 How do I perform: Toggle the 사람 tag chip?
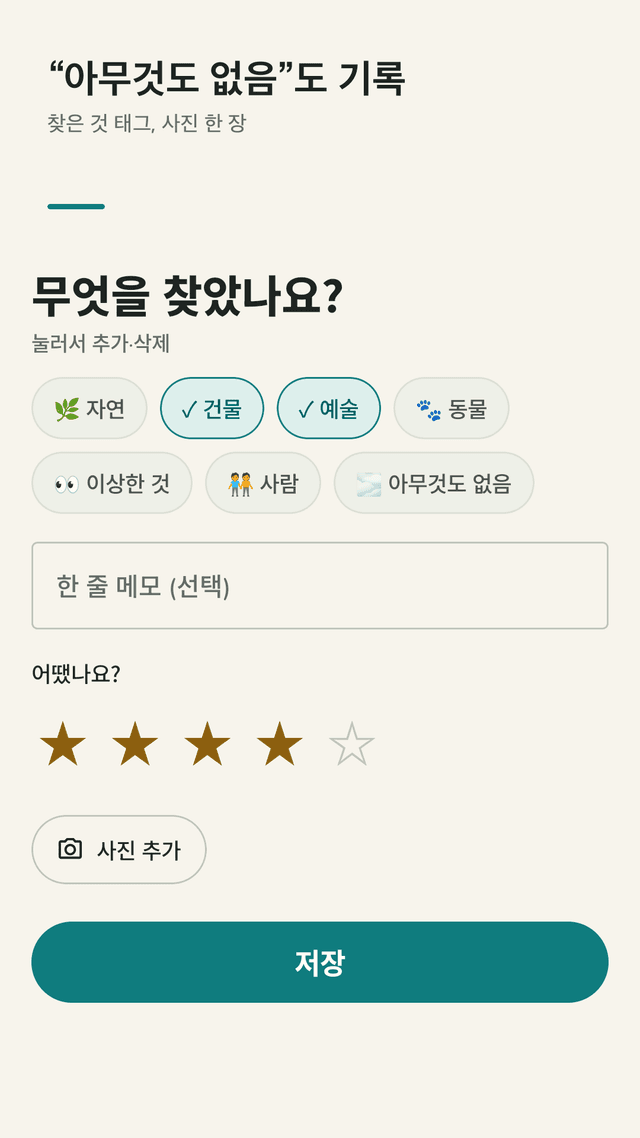(x=263, y=483)
